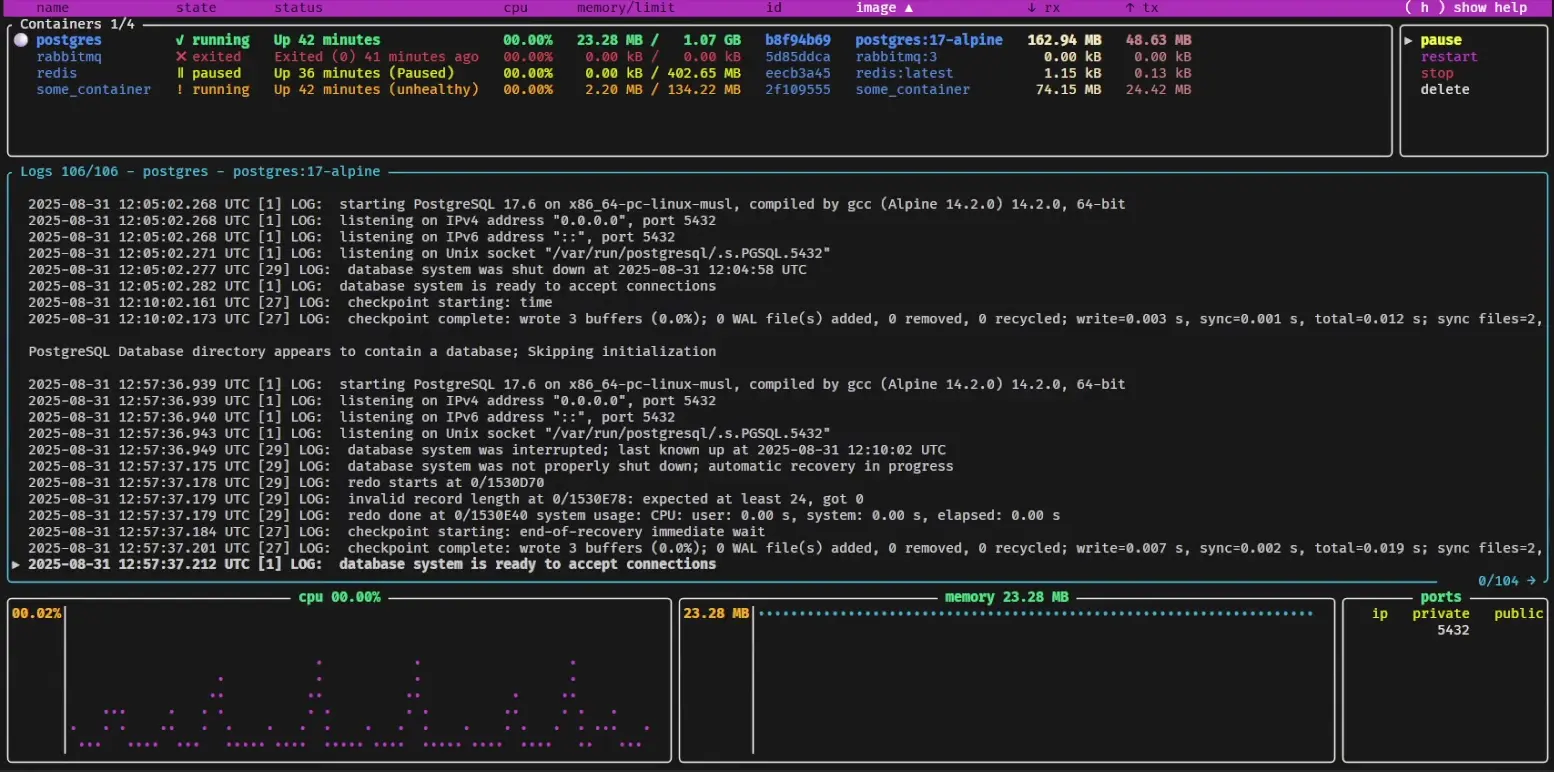1554x772 pixels.
Task: Restart the selected container
Action: pyautogui.click(x=1449, y=57)
